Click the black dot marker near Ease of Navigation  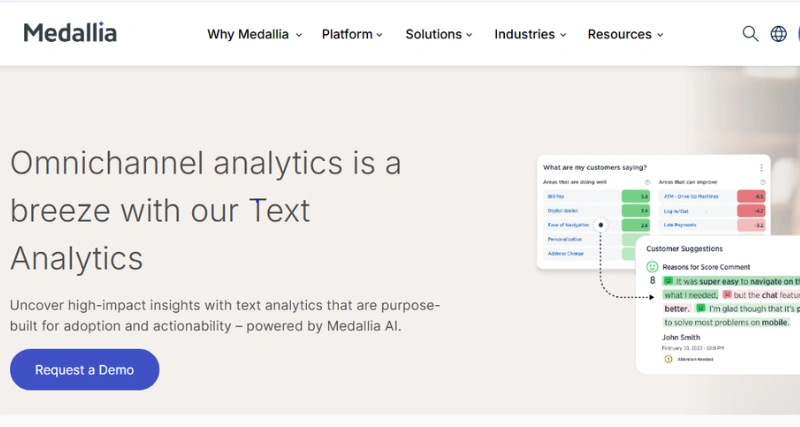tap(601, 225)
